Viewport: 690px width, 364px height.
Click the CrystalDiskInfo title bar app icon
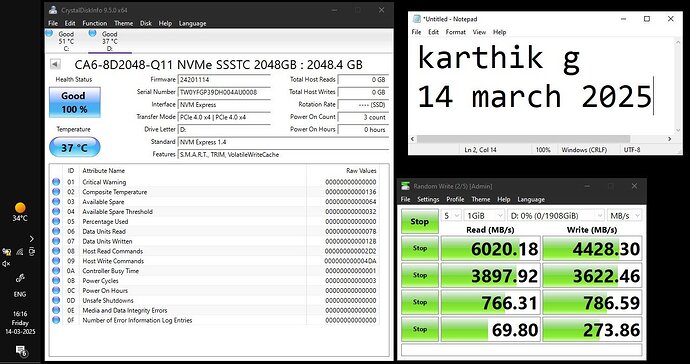(53, 10)
